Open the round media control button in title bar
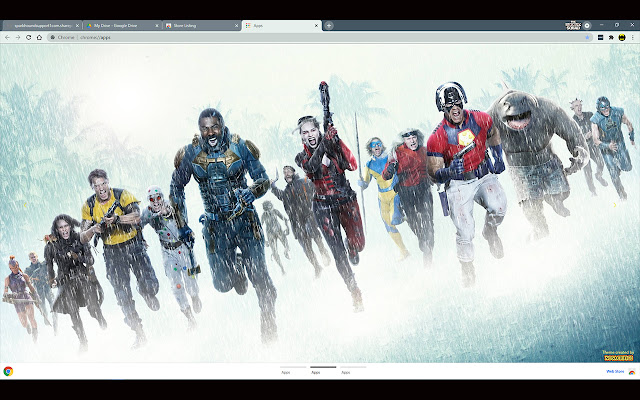This screenshot has height=400, width=640. point(587,25)
